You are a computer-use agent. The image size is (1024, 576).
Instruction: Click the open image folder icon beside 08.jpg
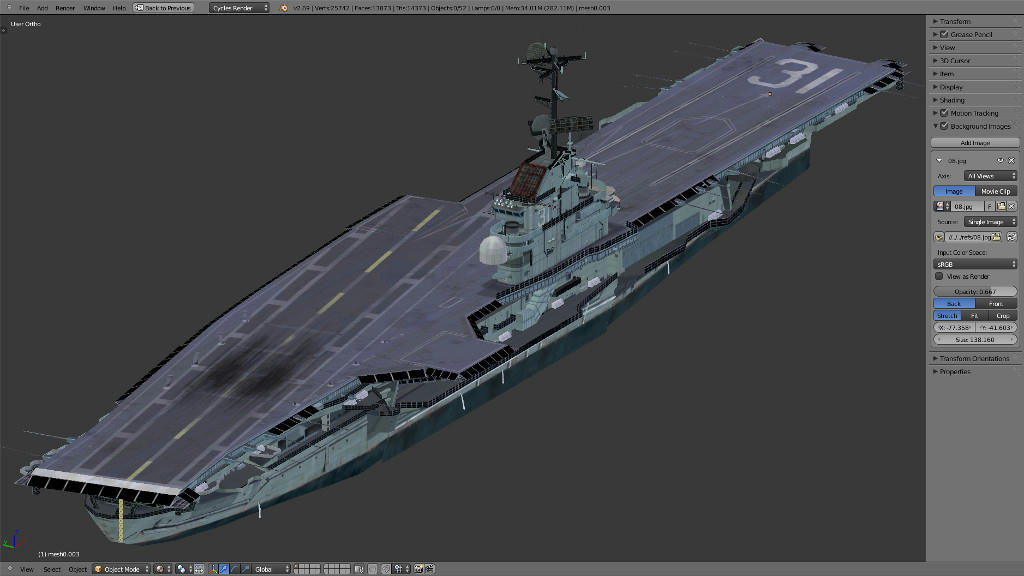1000,205
